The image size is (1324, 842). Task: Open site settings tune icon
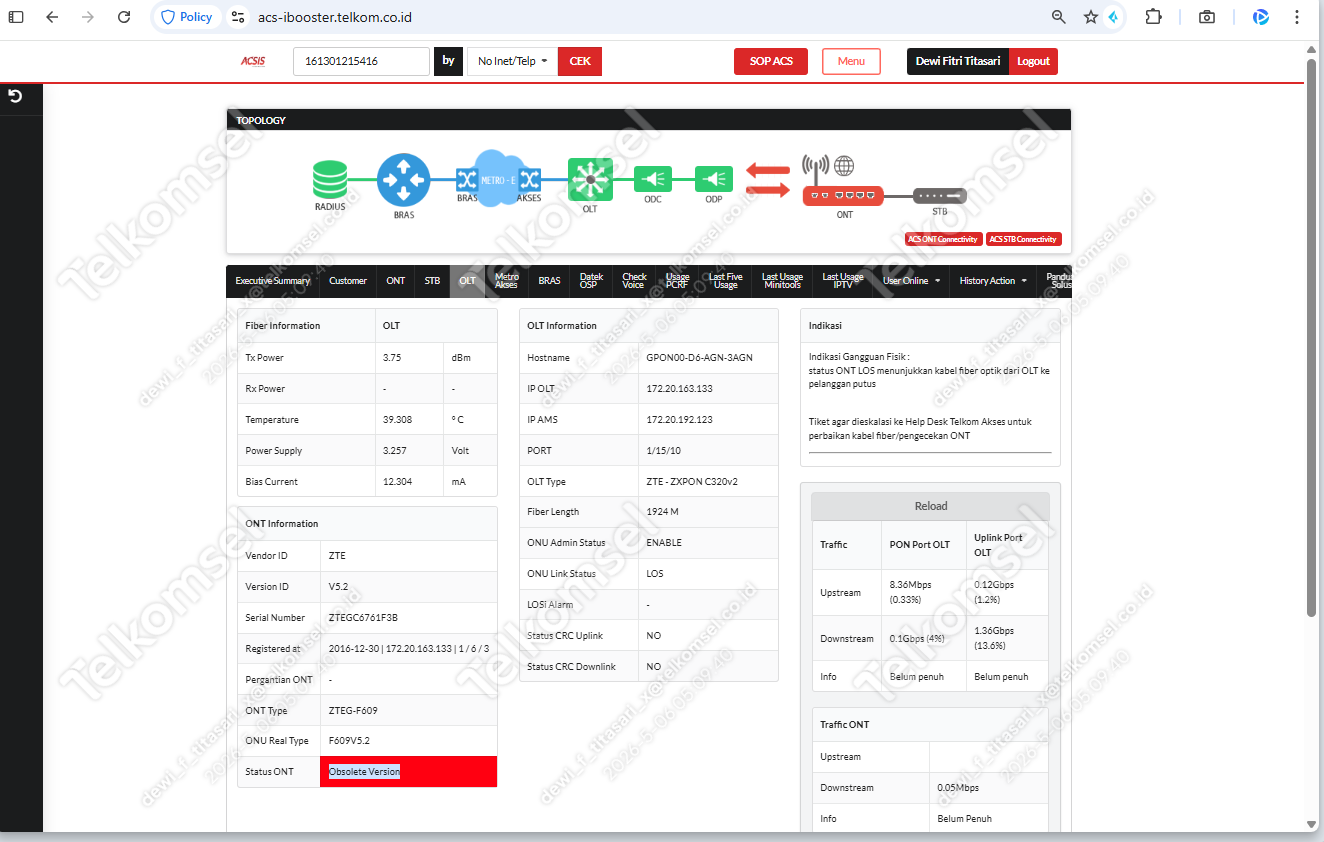click(238, 17)
